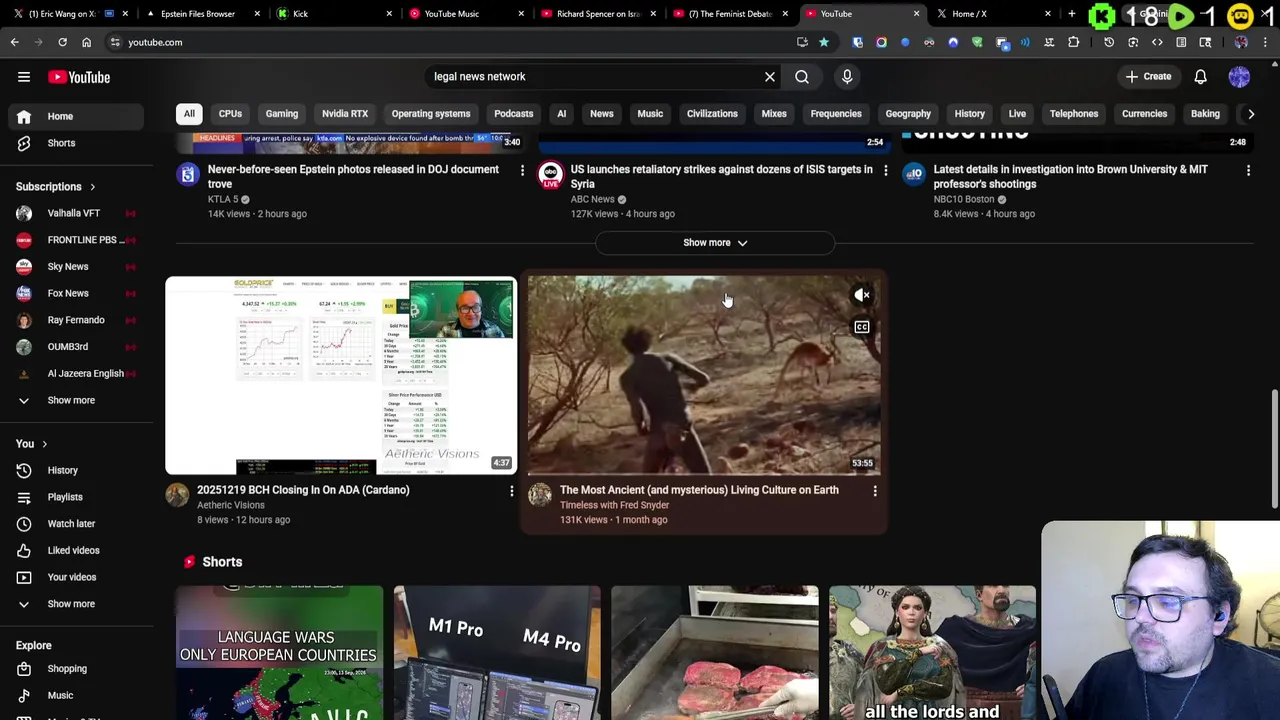Unmute the previewing video
Image resolution: width=1280 pixels, height=720 pixels.
[862, 295]
